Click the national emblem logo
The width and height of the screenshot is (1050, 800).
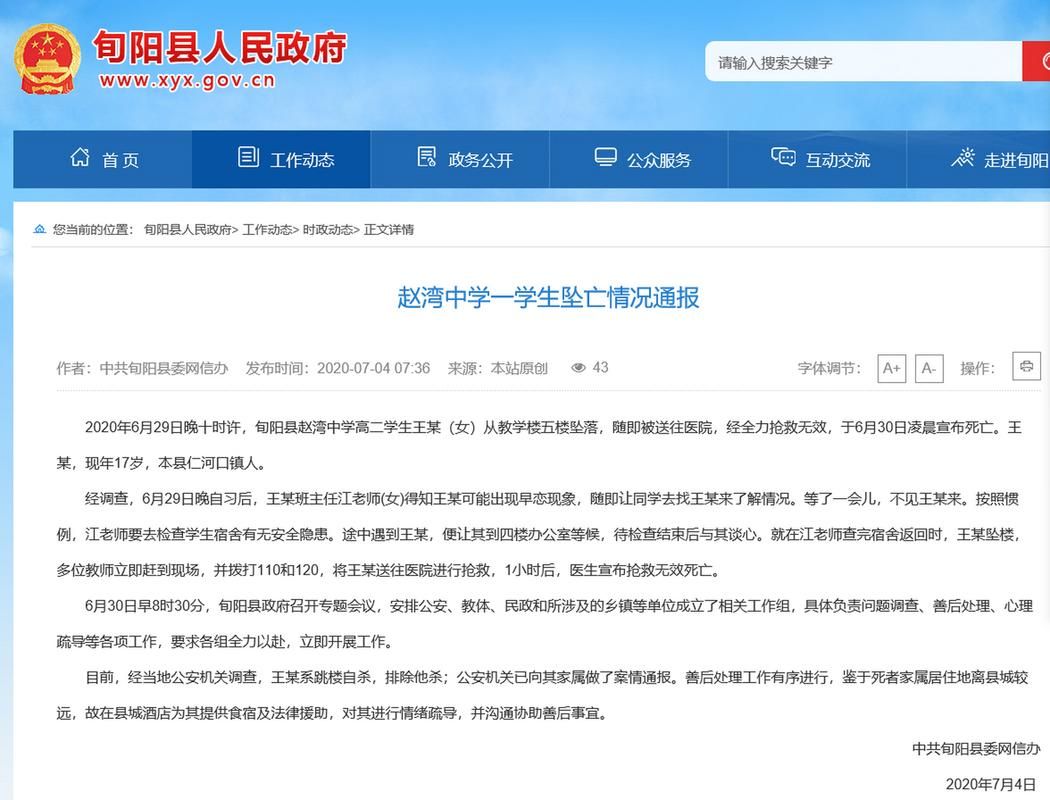tap(47, 60)
